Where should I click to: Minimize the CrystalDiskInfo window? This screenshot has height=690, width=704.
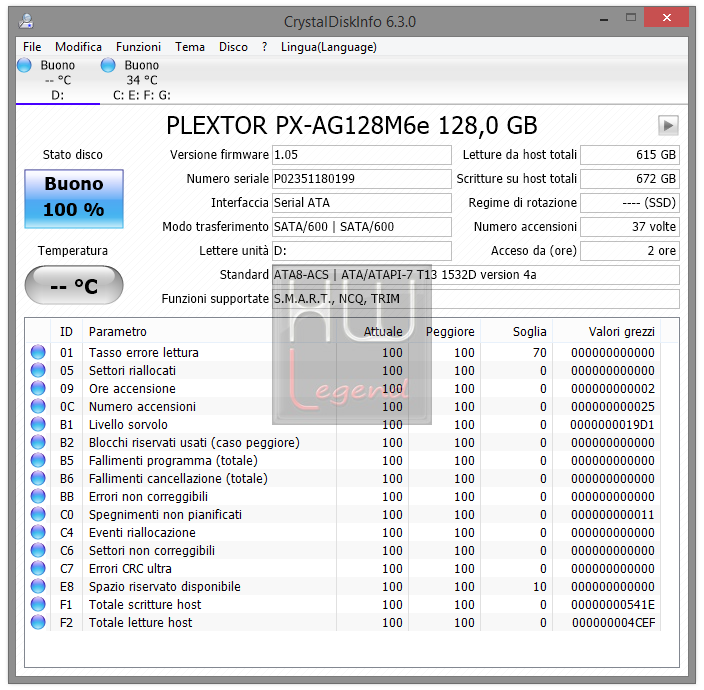(x=604, y=19)
